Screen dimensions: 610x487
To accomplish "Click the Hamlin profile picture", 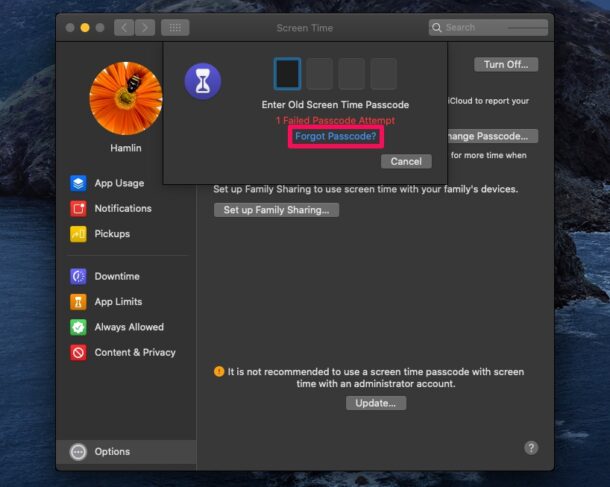I will pyautogui.click(x=125, y=98).
